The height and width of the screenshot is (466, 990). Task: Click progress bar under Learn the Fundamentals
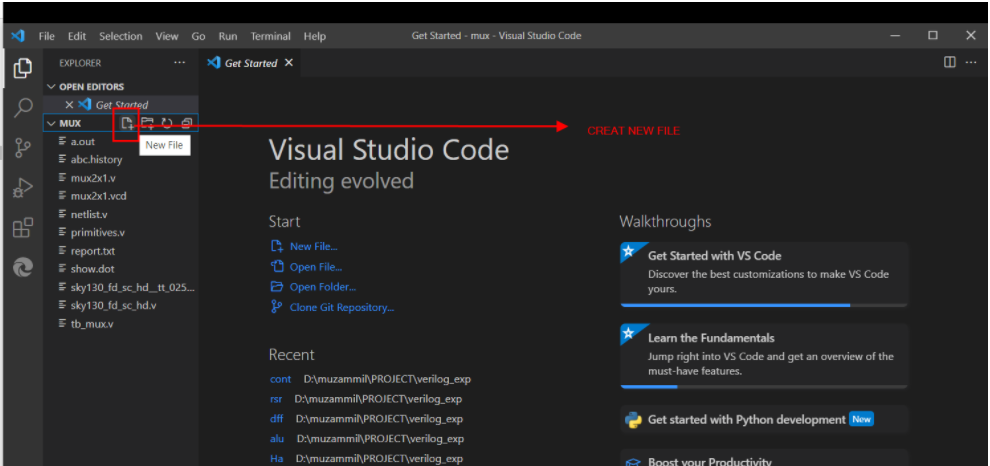point(764,386)
